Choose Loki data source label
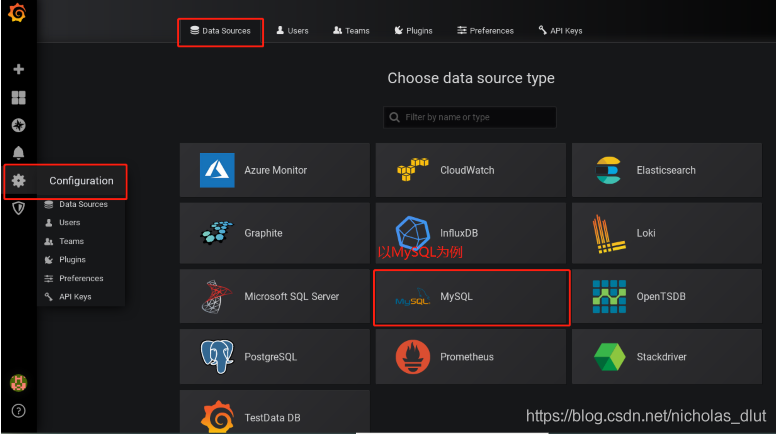Viewport: 777px width, 435px height. point(646,233)
